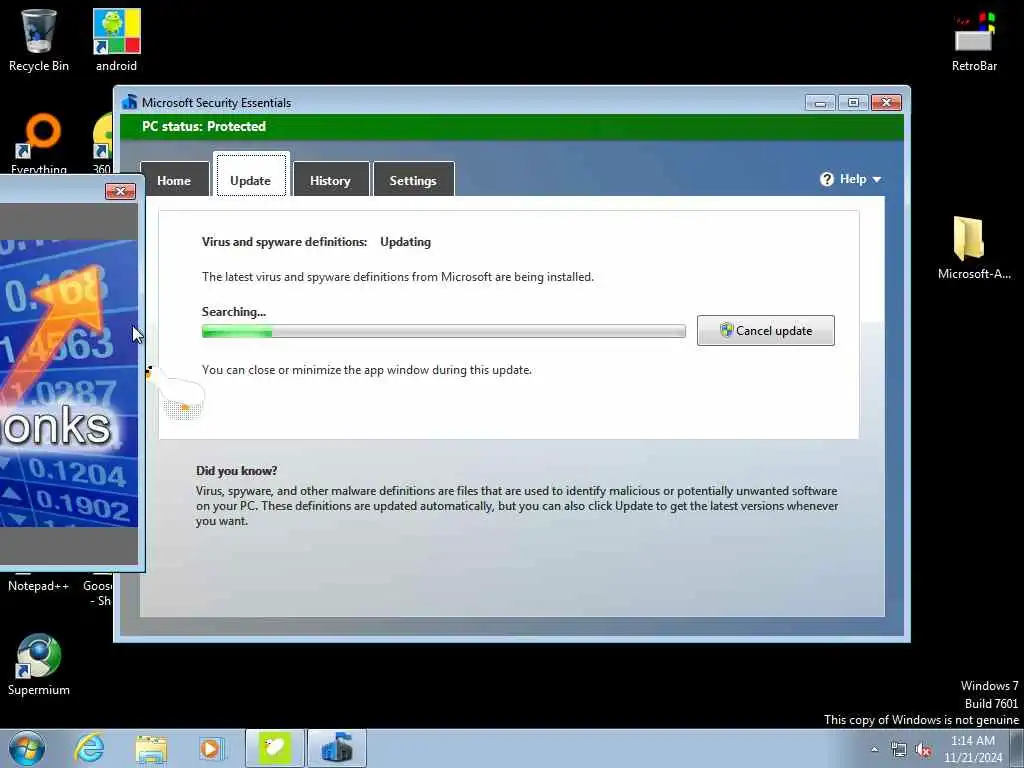Screen dimensions: 1024x768
Task: Click the Help question mark icon
Action: pos(827,179)
